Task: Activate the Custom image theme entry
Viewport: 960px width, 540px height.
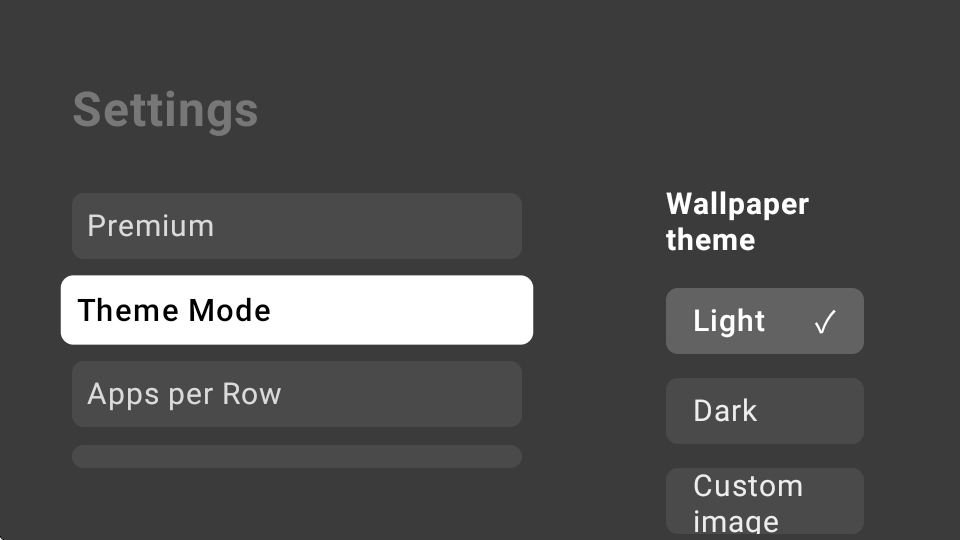Action: (764, 501)
